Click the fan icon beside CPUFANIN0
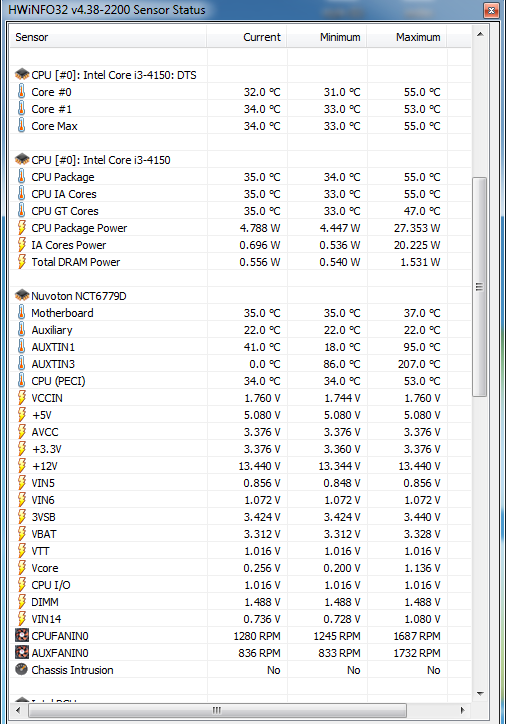Screen dimensions: 506x724 click(22, 636)
